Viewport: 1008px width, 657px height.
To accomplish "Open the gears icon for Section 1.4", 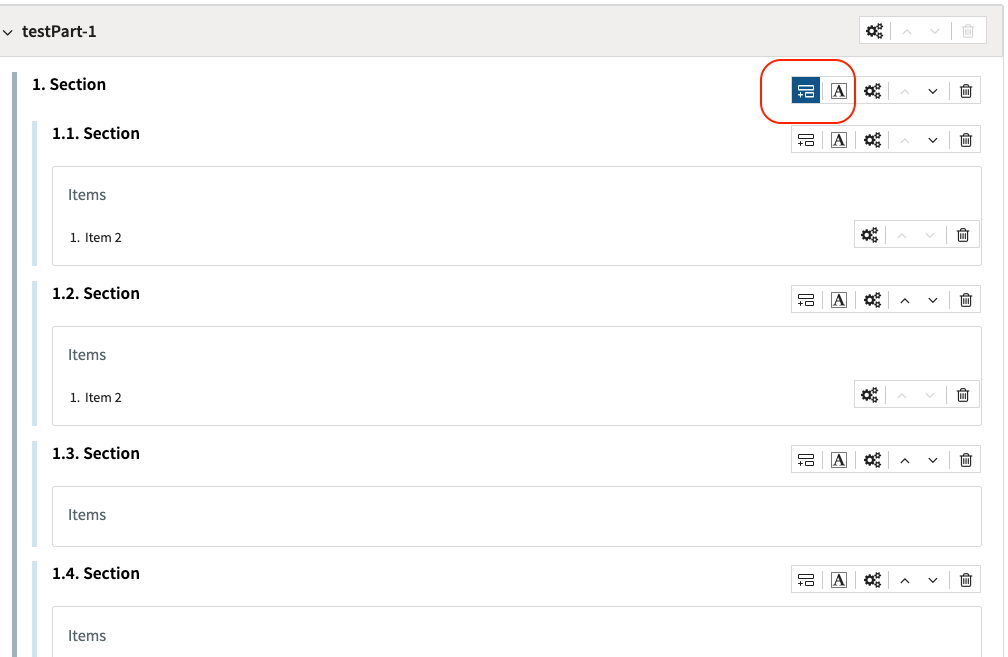I will pos(872,579).
